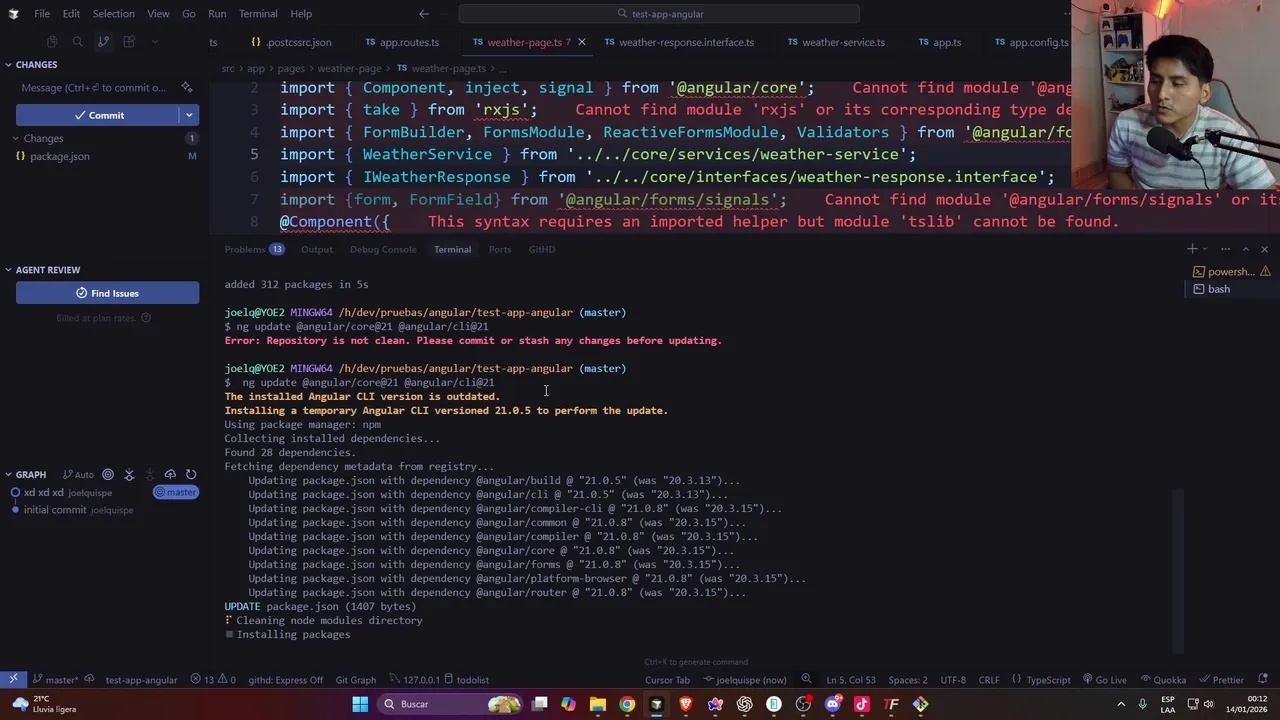This screenshot has width=1280, height=720.
Task: Collapse the GRAPH section
Action: point(30,475)
